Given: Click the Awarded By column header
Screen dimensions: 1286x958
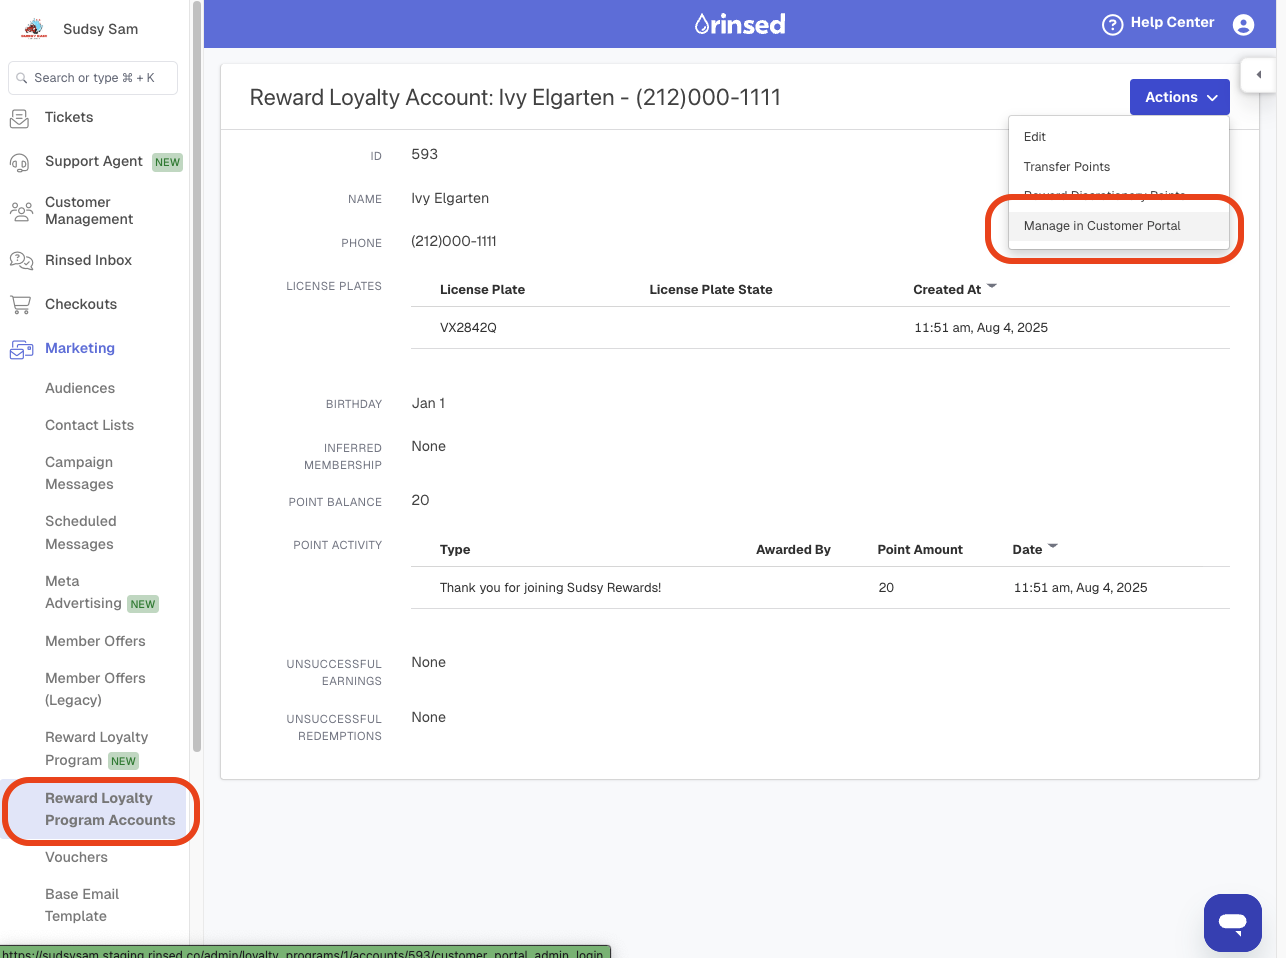Looking at the screenshot, I should (793, 550).
